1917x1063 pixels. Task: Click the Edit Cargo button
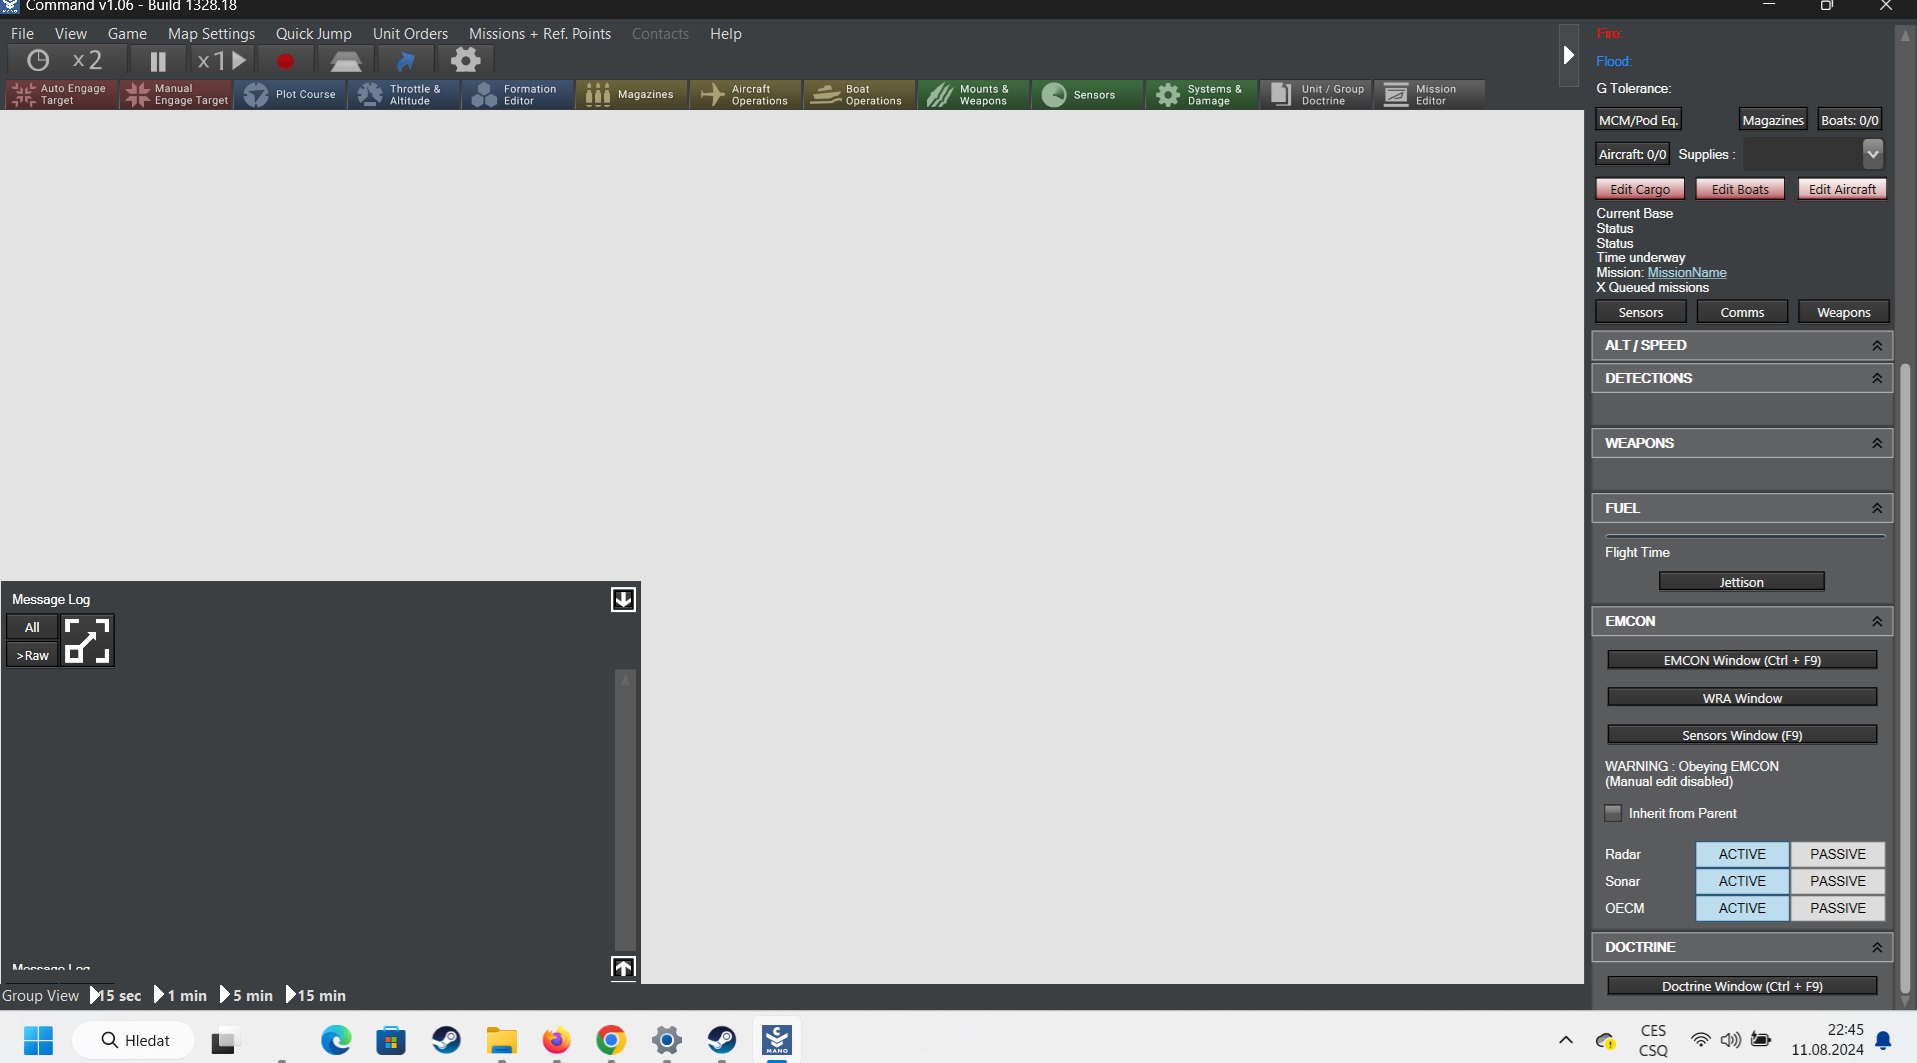tap(1640, 189)
